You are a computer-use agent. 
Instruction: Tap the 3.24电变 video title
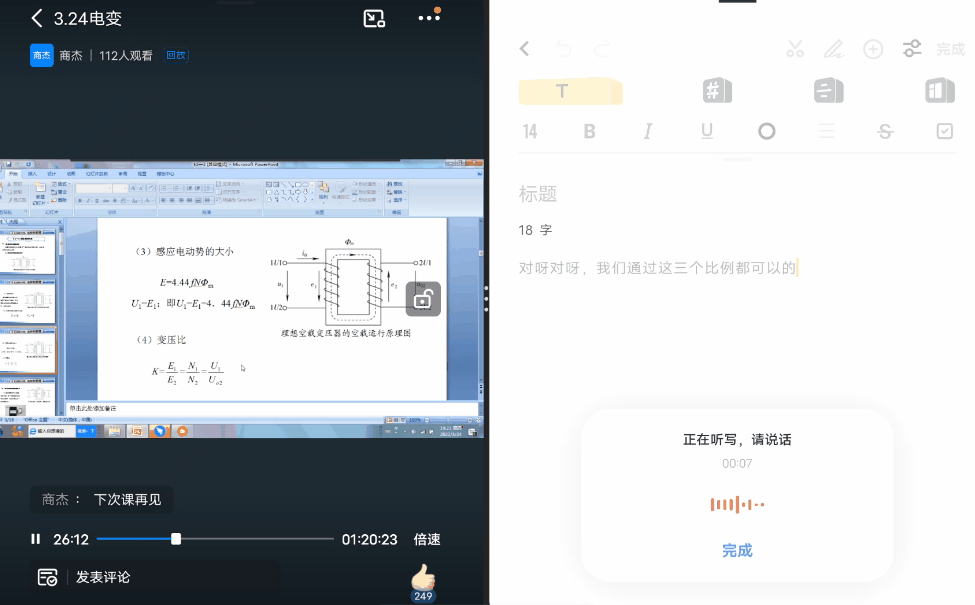point(88,19)
